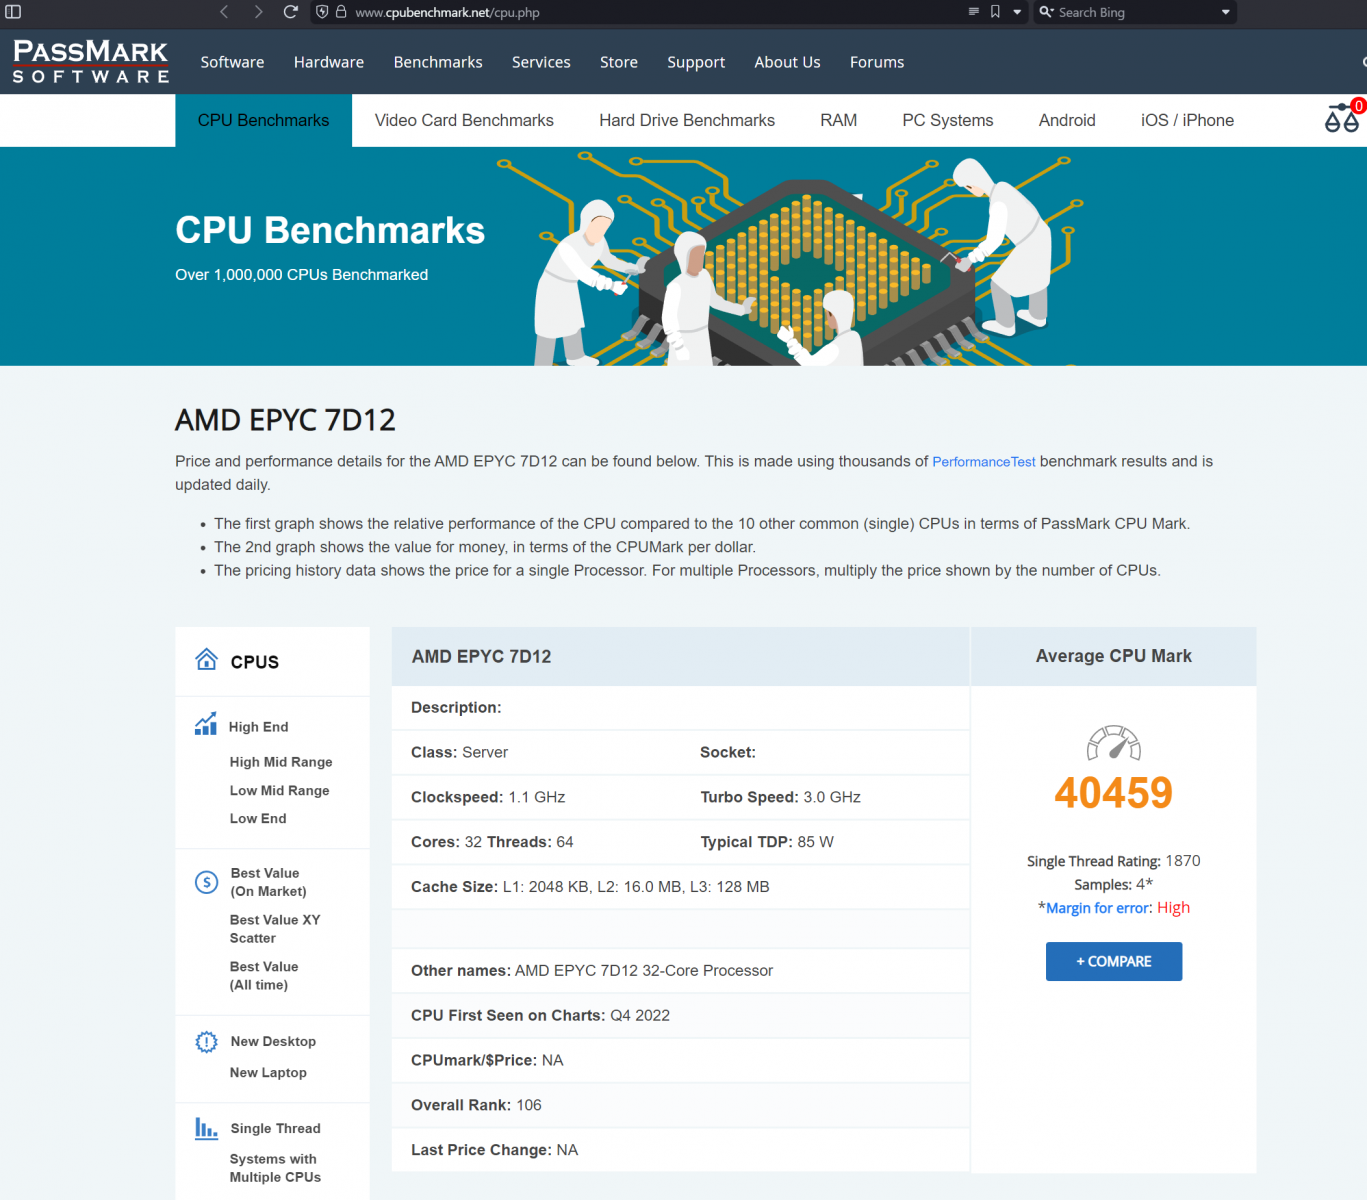Open the Support menu
The width and height of the screenshot is (1367, 1200).
pyautogui.click(x=696, y=62)
